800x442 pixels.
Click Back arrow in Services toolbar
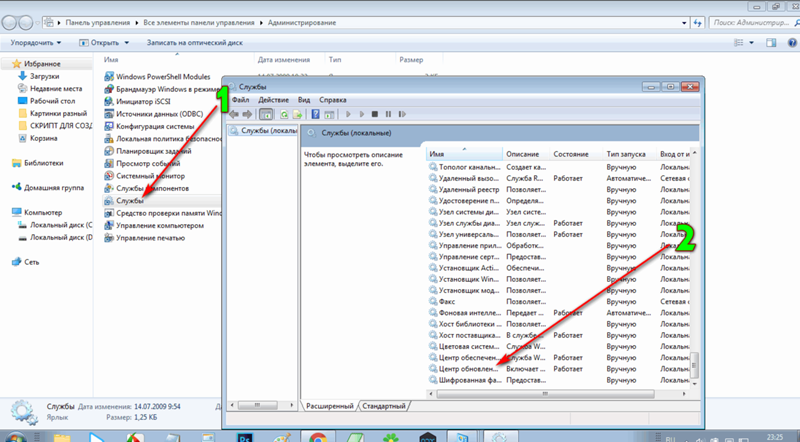pyautogui.click(x=234, y=114)
